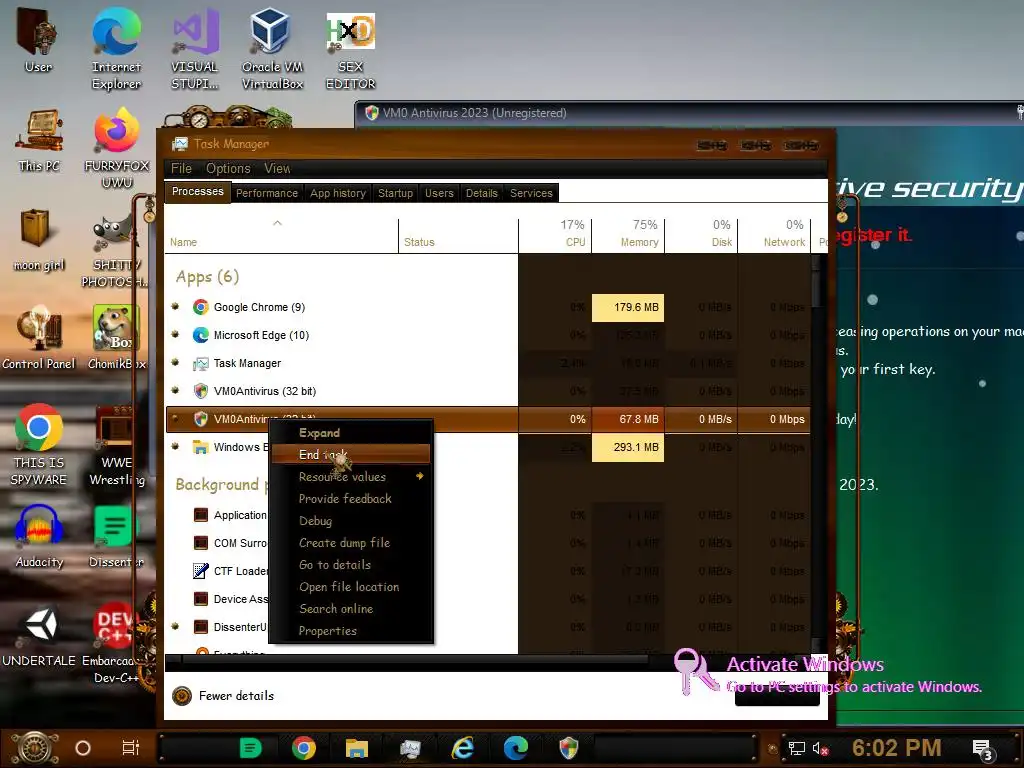Switch to the Services tab
1024x768 pixels.
531,193
